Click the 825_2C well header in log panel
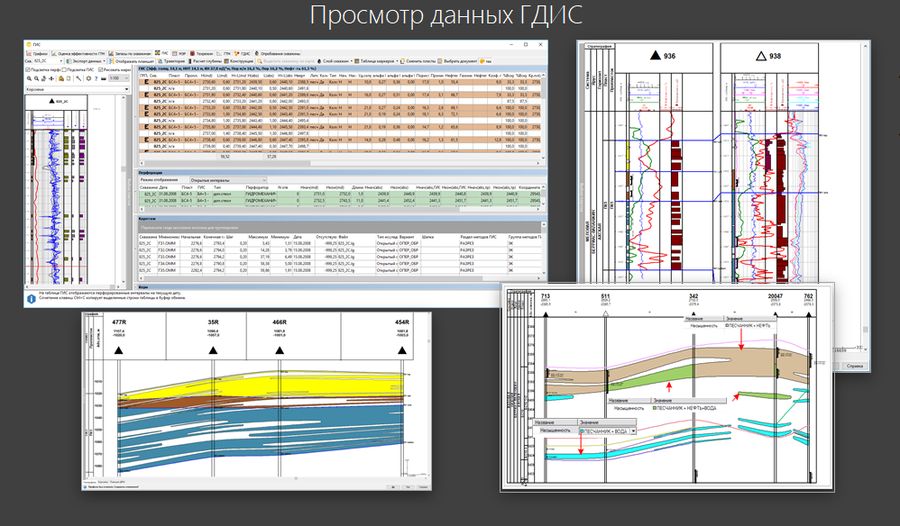Viewport: 900px width, 526px height. click(x=56, y=102)
